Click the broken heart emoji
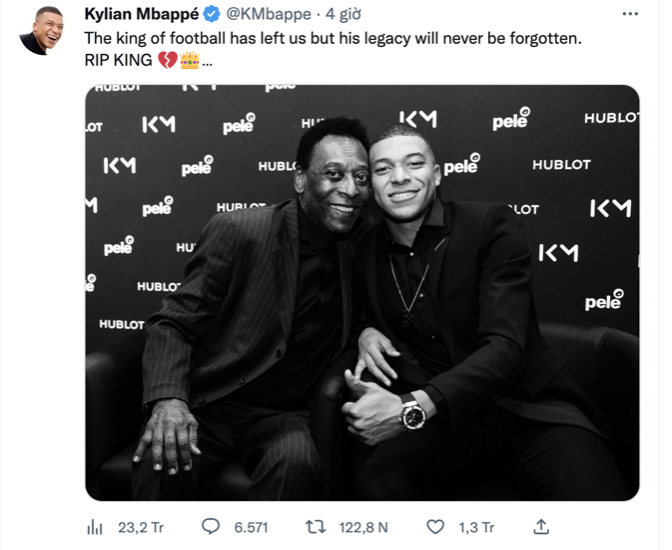This screenshot has height=550, width=672. [x=168, y=60]
